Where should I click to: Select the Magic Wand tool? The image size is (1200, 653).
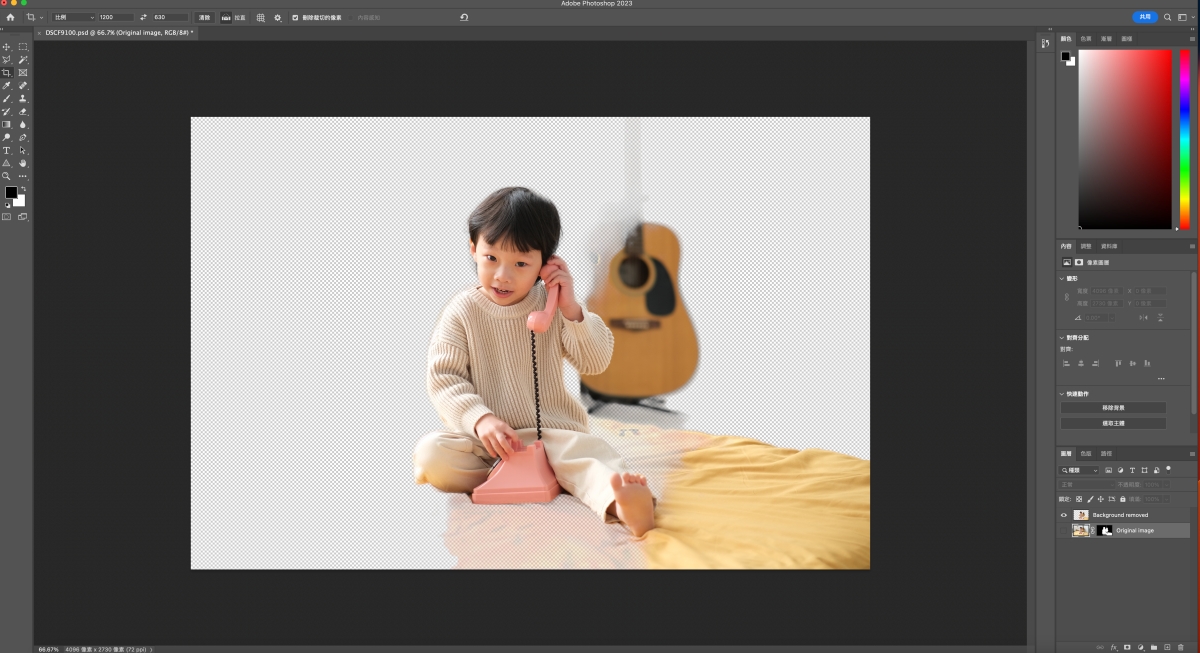23,60
